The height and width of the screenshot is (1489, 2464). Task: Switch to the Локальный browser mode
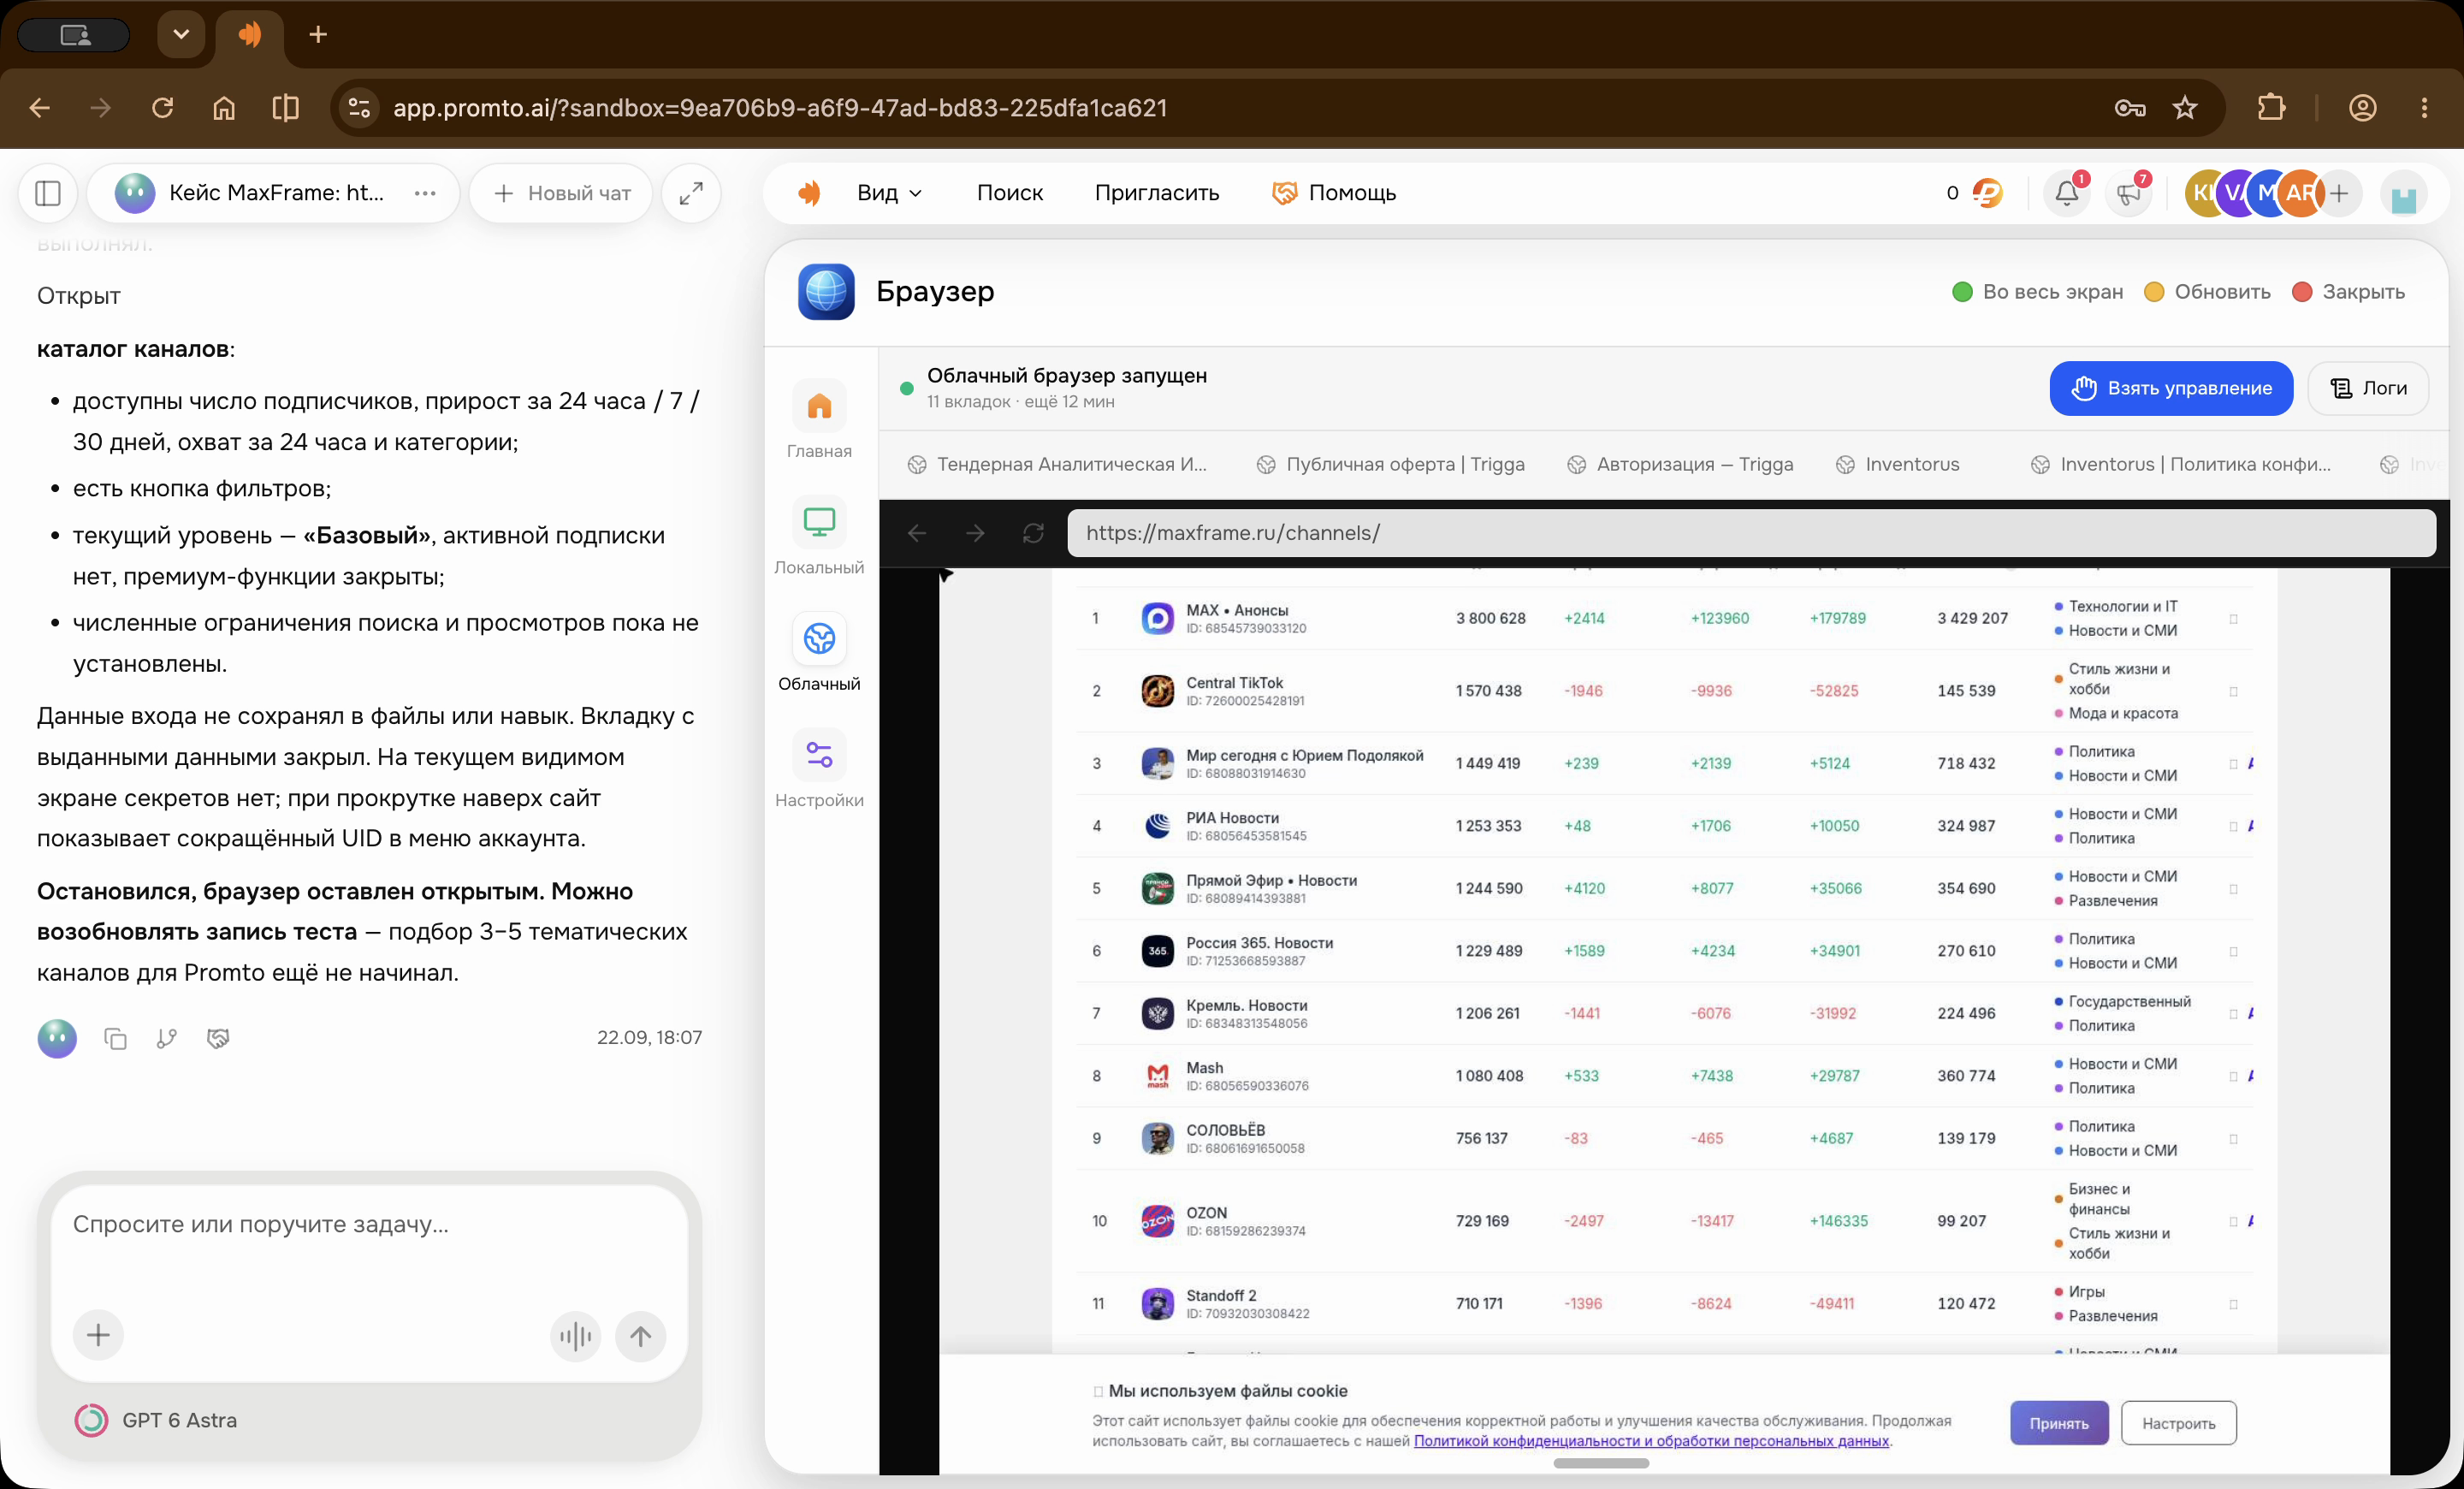tap(819, 536)
